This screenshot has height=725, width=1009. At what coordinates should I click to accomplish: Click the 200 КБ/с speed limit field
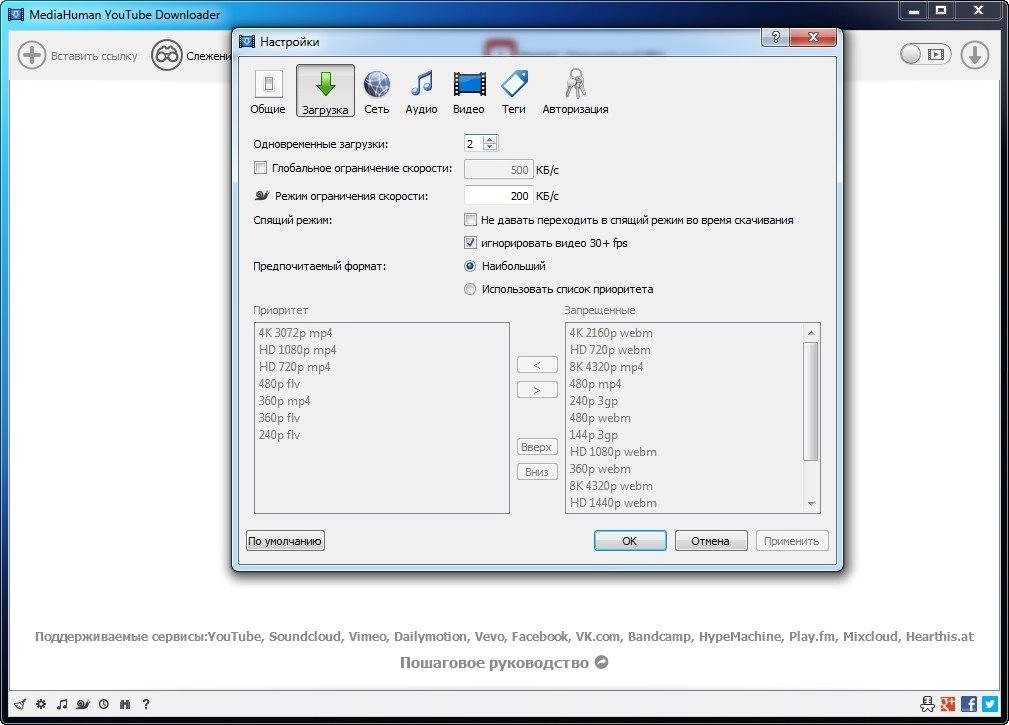tap(499, 196)
